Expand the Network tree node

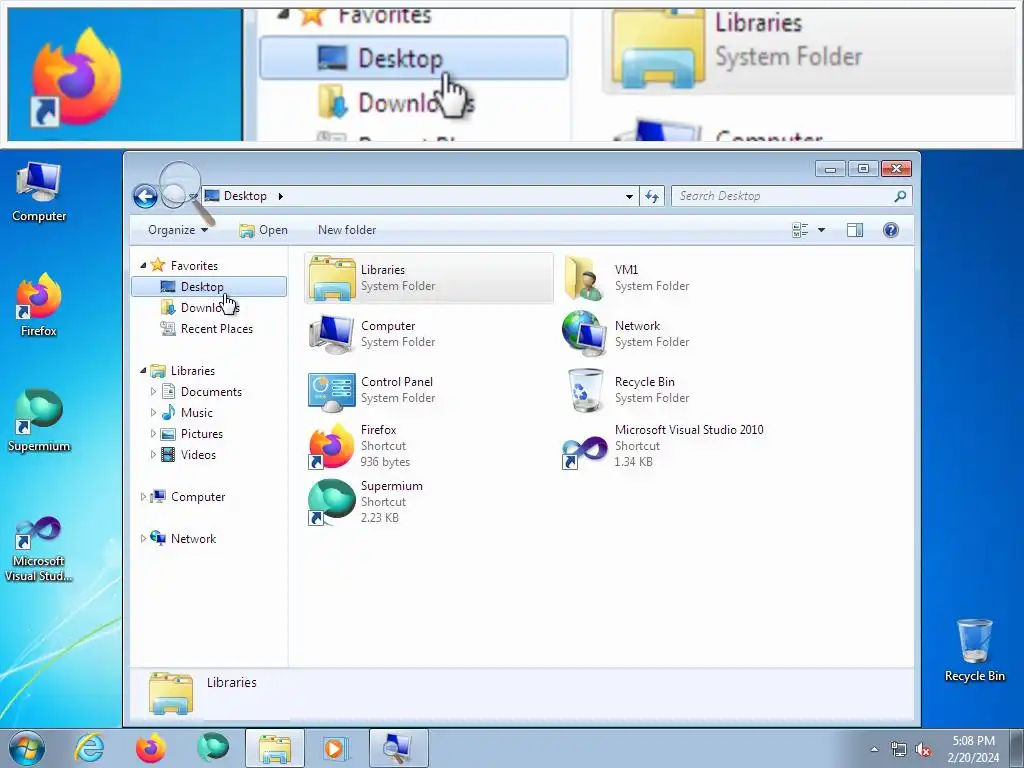pyautogui.click(x=143, y=539)
